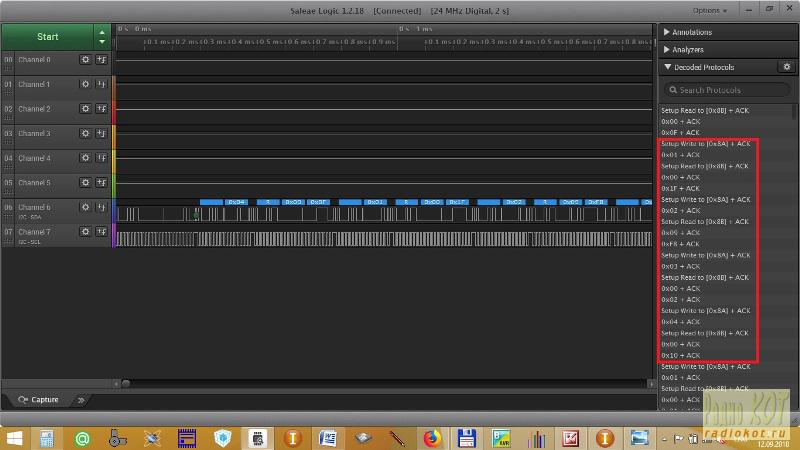Open Channel 6 I2C-SDA settings gear
The width and height of the screenshot is (800, 450).
85,207
